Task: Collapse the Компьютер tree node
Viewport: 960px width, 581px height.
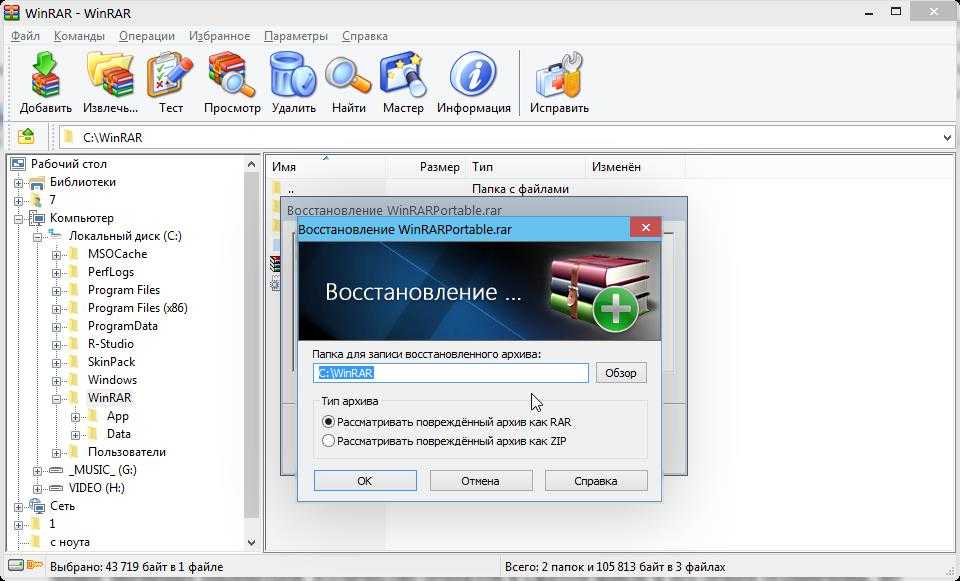Action: click(19, 219)
